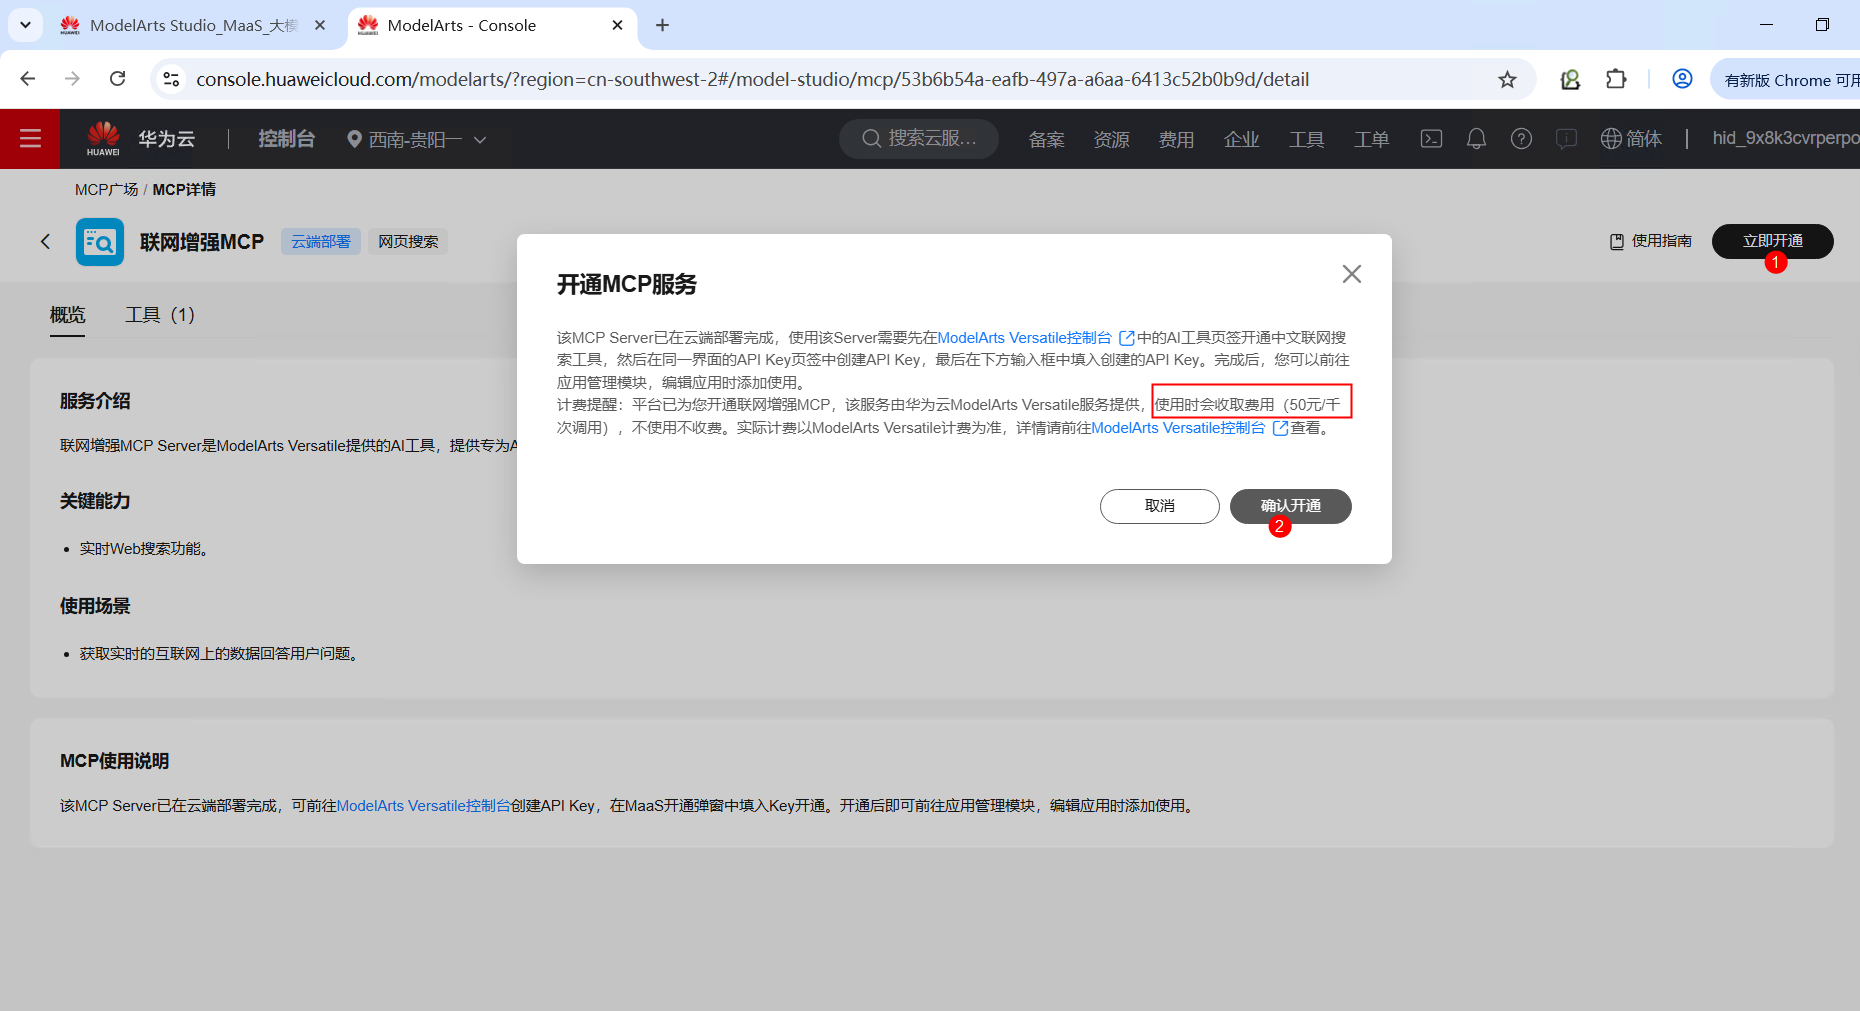
Task: Open the browser profile account icon
Action: click(x=1681, y=79)
